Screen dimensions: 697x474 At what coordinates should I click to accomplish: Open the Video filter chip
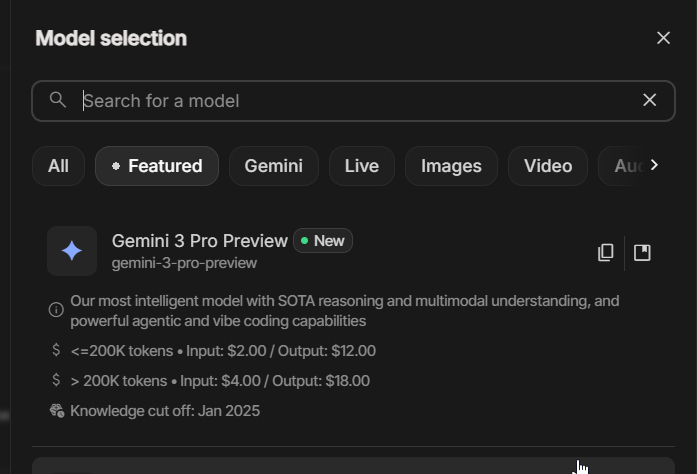click(548, 166)
